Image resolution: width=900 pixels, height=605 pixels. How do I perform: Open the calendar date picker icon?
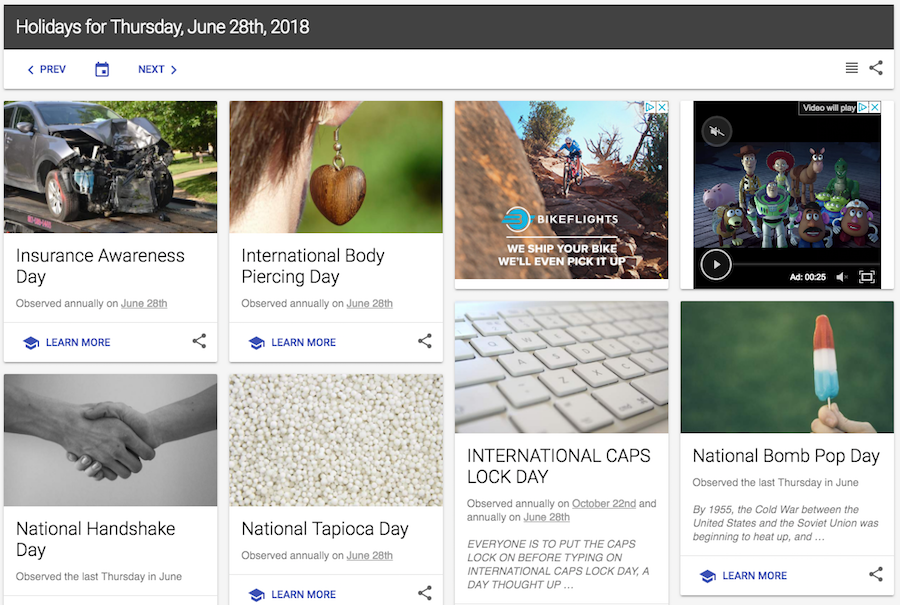tap(102, 69)
